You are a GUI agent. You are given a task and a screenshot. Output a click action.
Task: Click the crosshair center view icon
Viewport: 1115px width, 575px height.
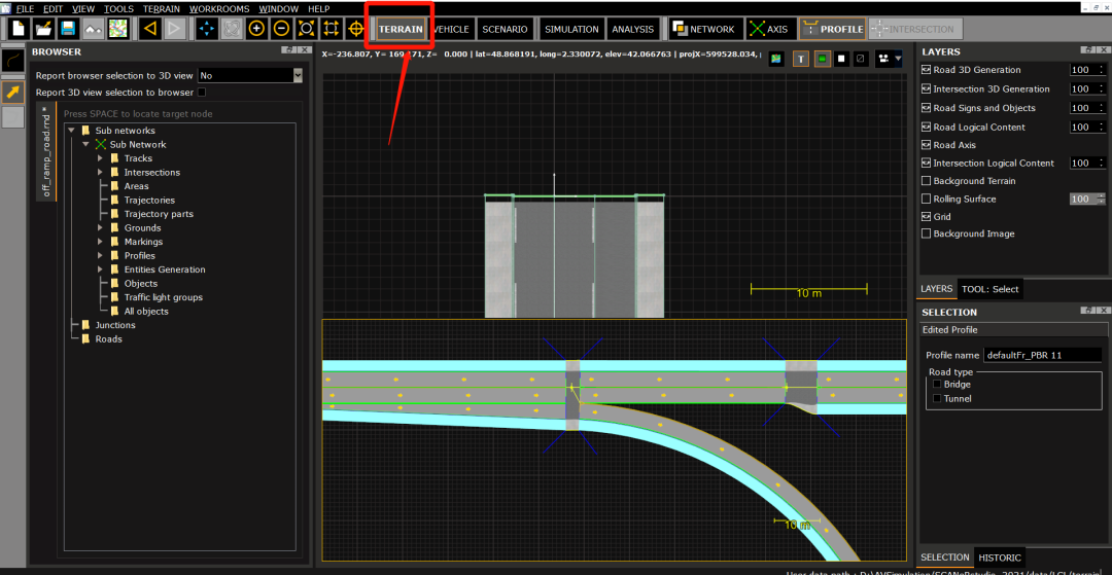(355, 29)
